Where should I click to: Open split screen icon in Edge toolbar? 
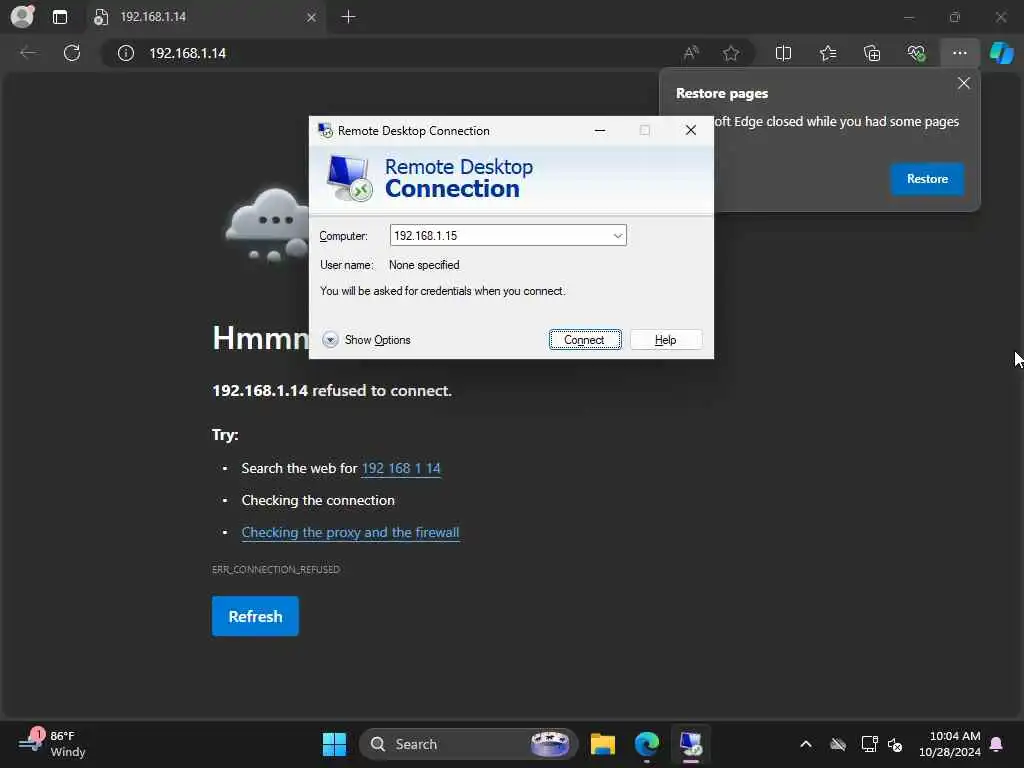(x=783, y=53)
